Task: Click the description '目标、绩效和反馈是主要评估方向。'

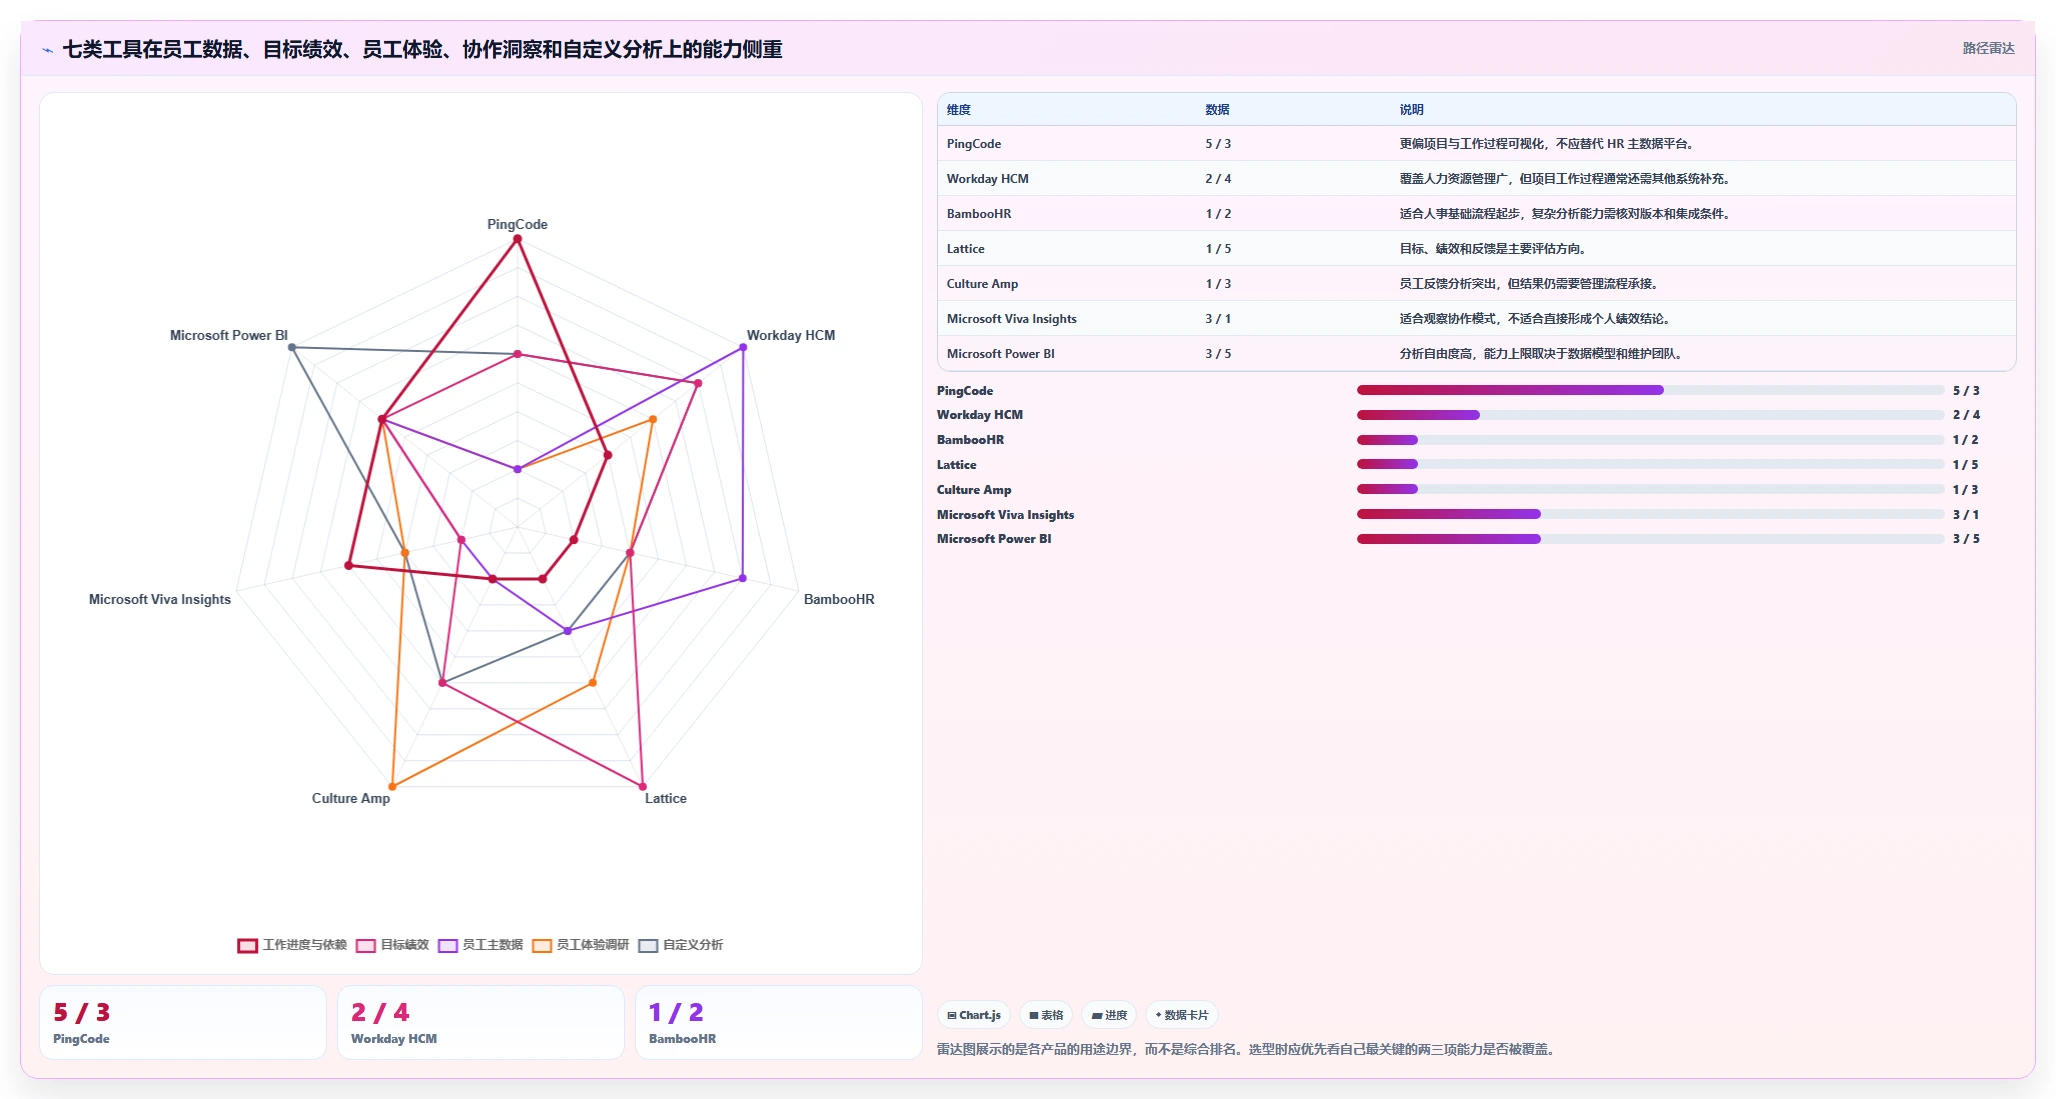Action: 1495,249
